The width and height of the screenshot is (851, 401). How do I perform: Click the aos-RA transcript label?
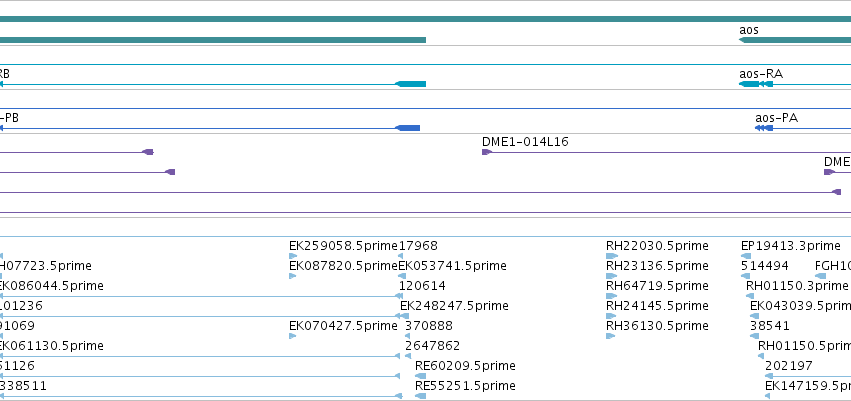pyautogui.click(x=761, y=74)
